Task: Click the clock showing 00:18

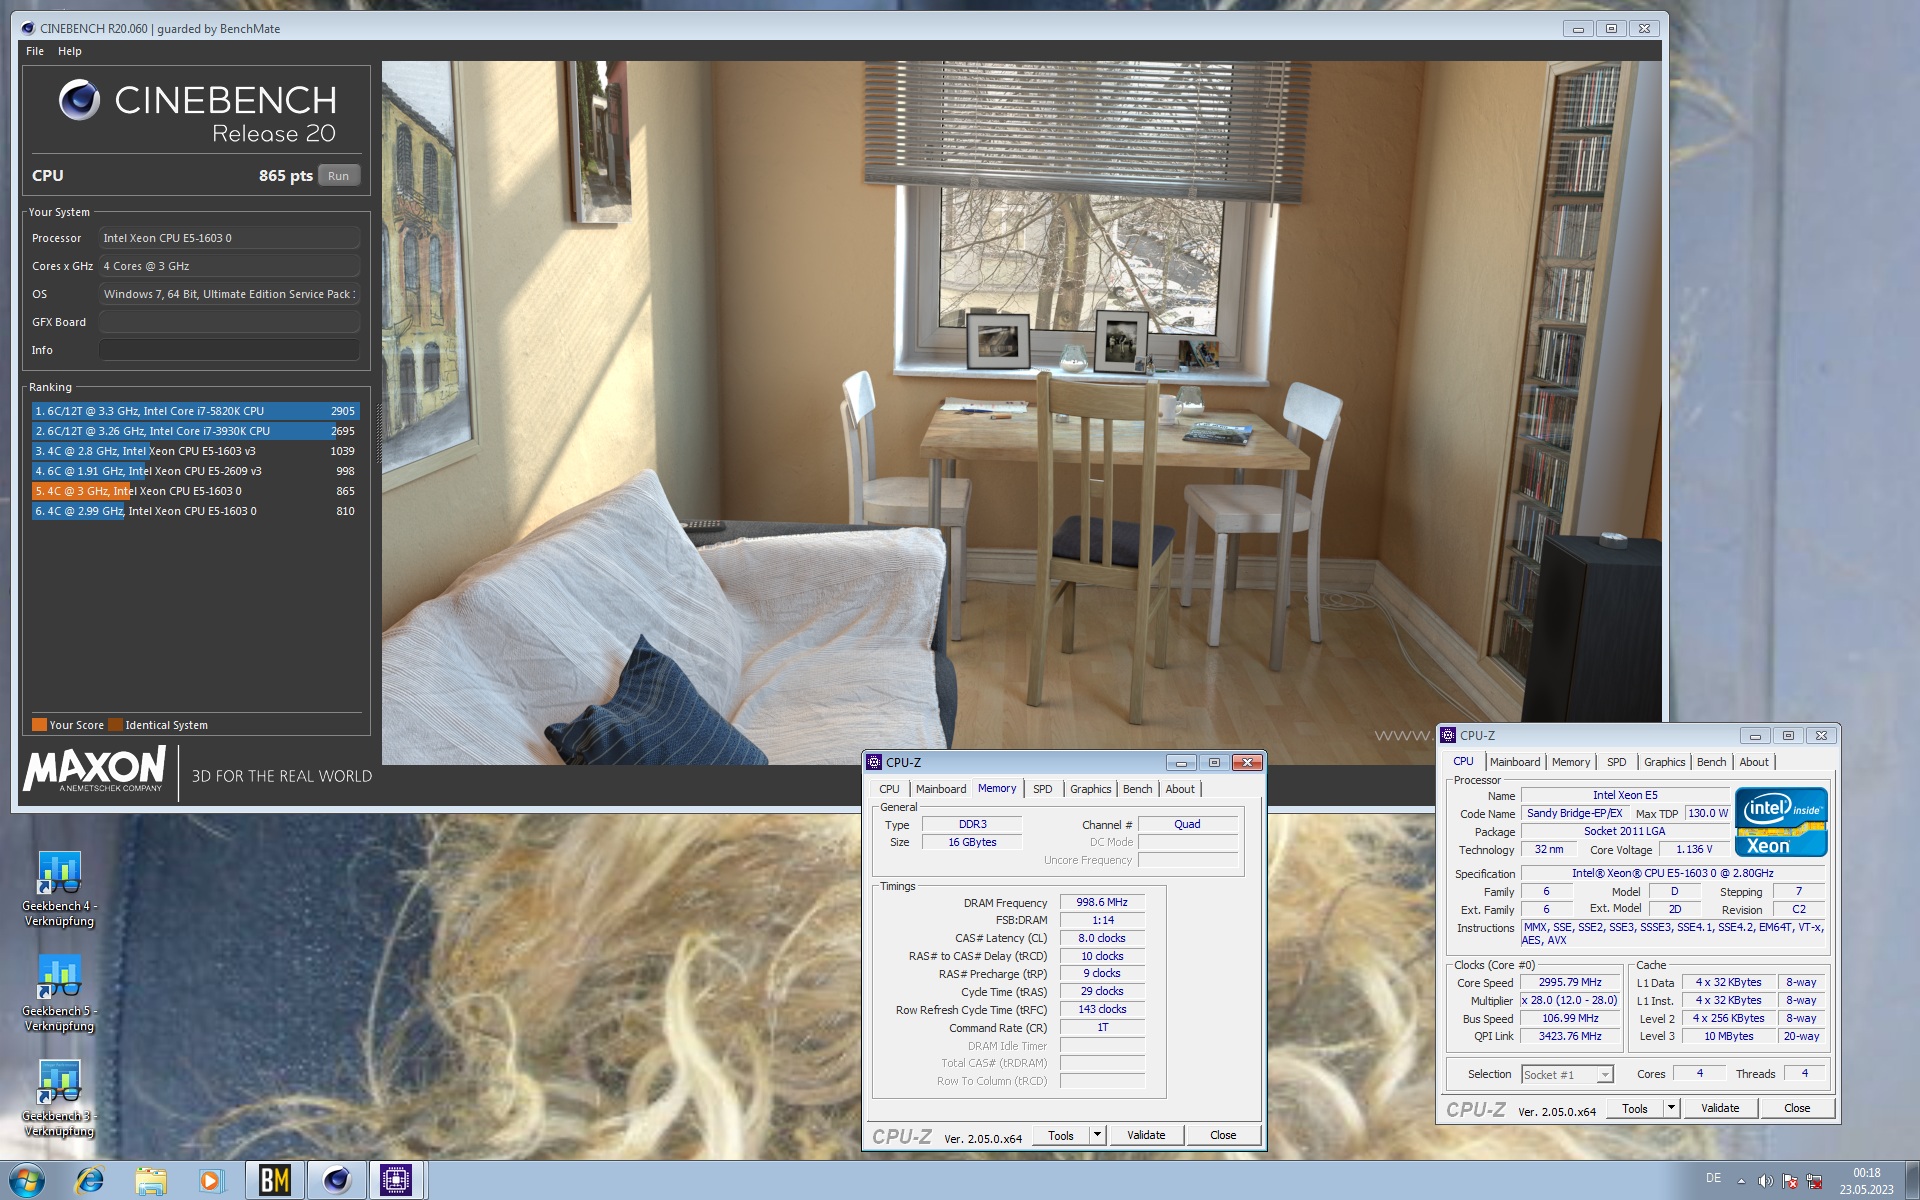Action: point(1866,1173)
